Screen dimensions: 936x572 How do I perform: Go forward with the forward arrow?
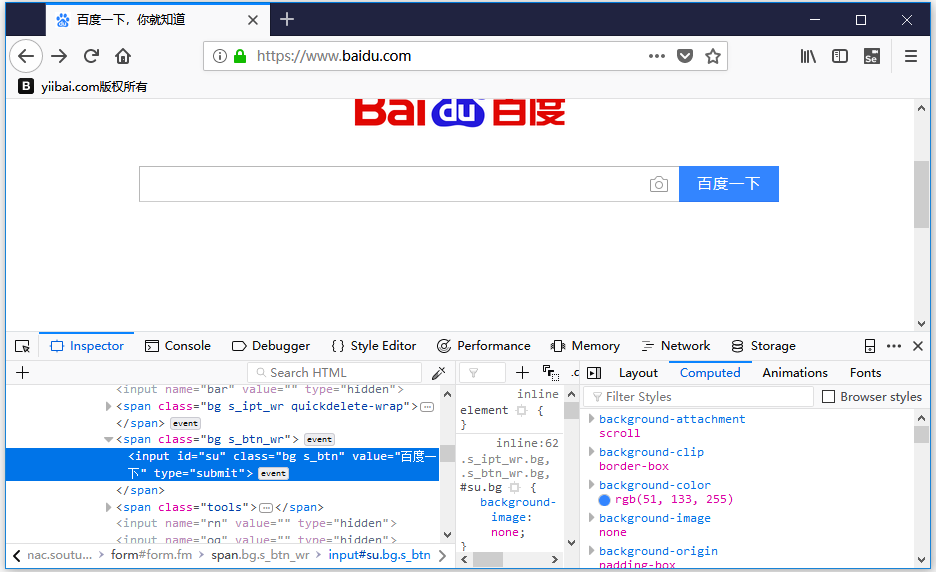coord(59,56)
